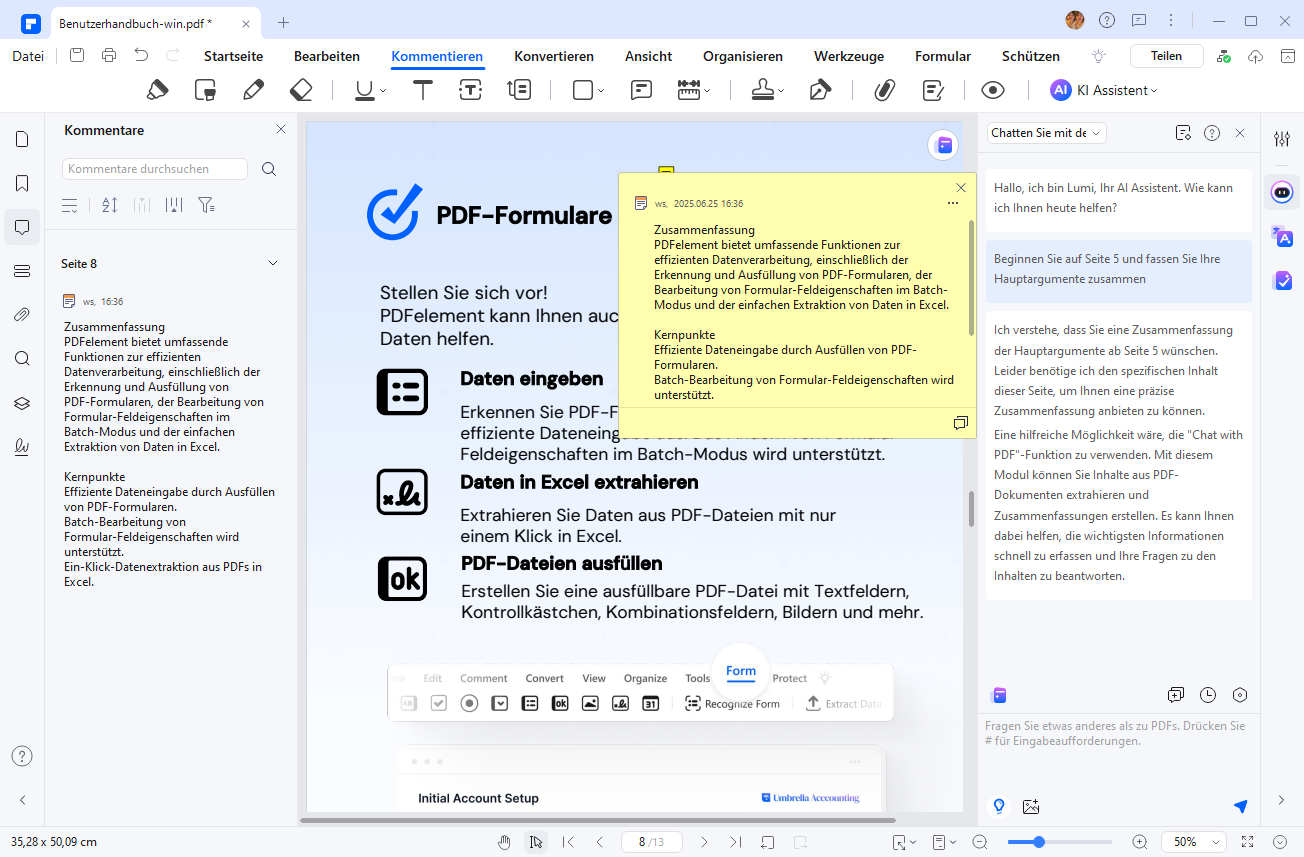Filter comments with funnel icon
Viewport: 1304px width, 857px height.
(x=206, y=205)
